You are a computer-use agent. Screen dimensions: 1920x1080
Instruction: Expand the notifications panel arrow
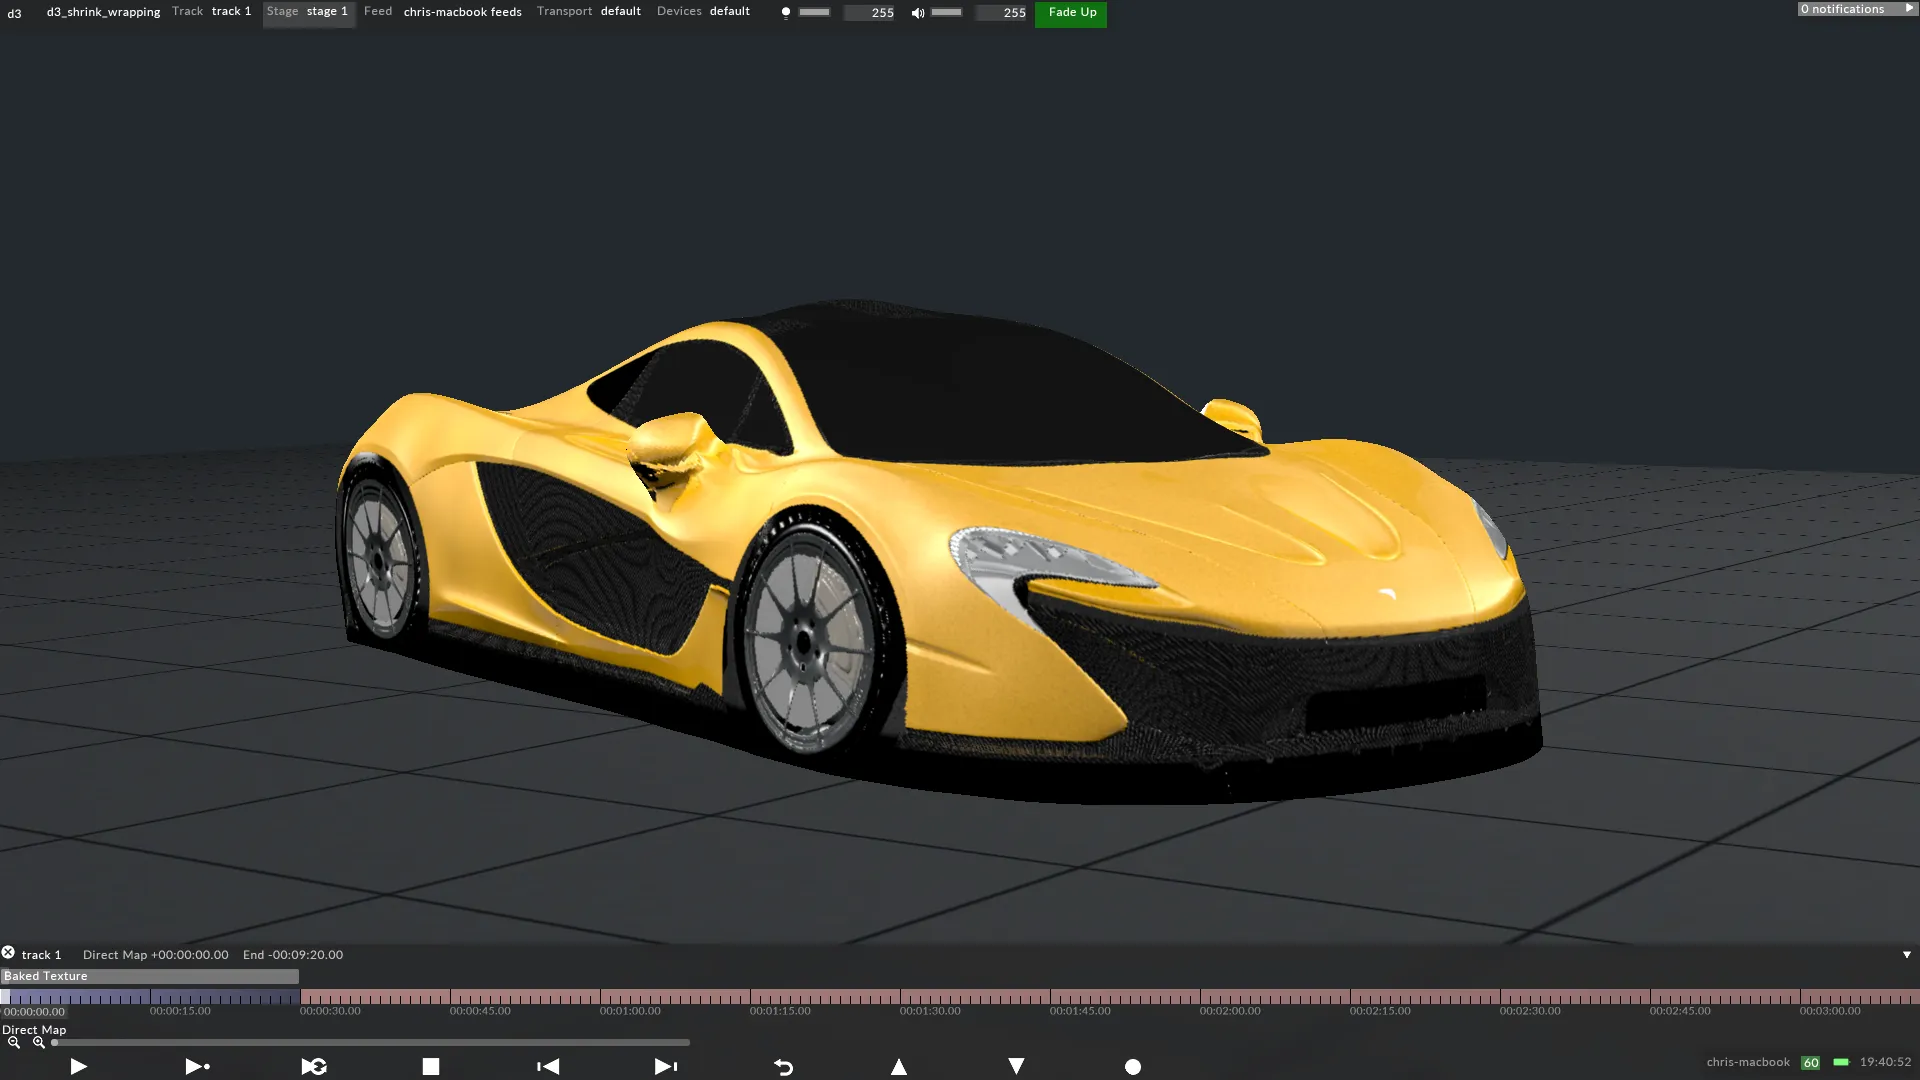point(1909,9)
